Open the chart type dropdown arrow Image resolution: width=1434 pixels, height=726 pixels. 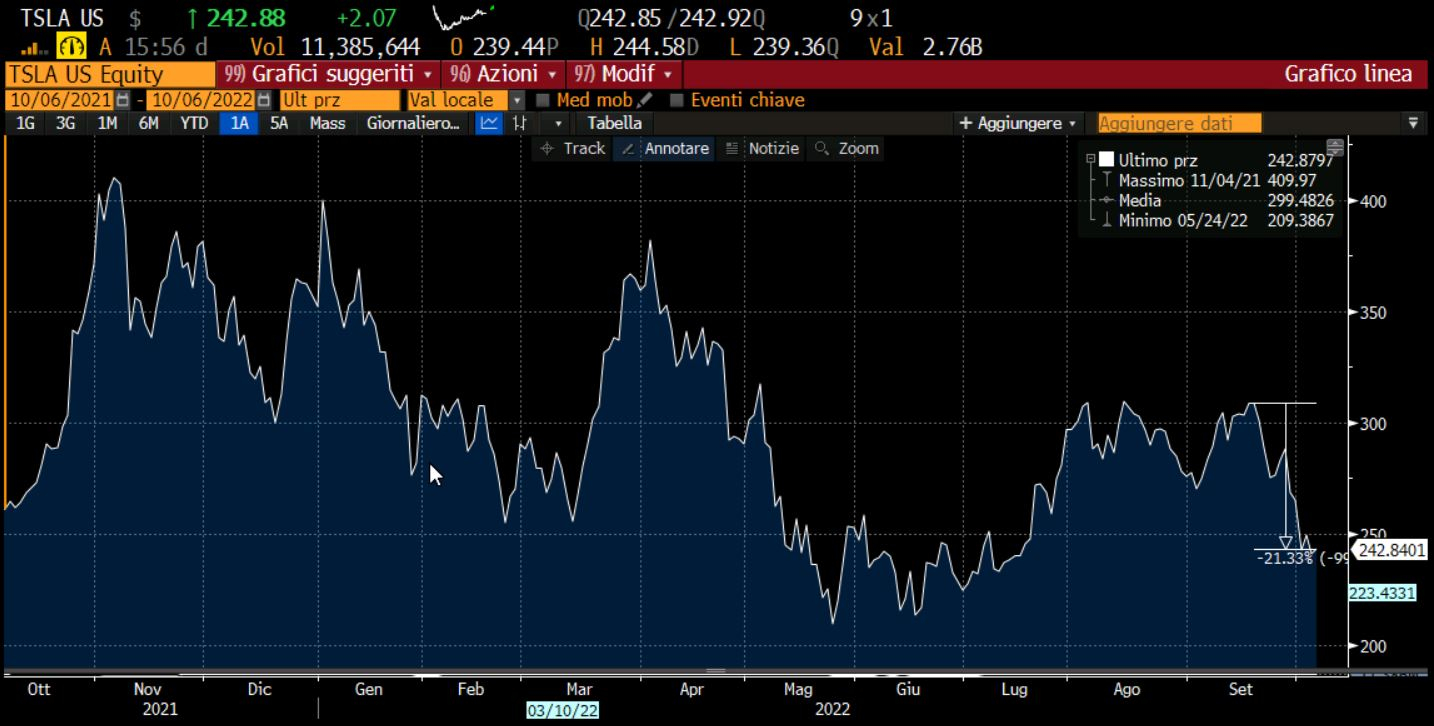point(558,123)
